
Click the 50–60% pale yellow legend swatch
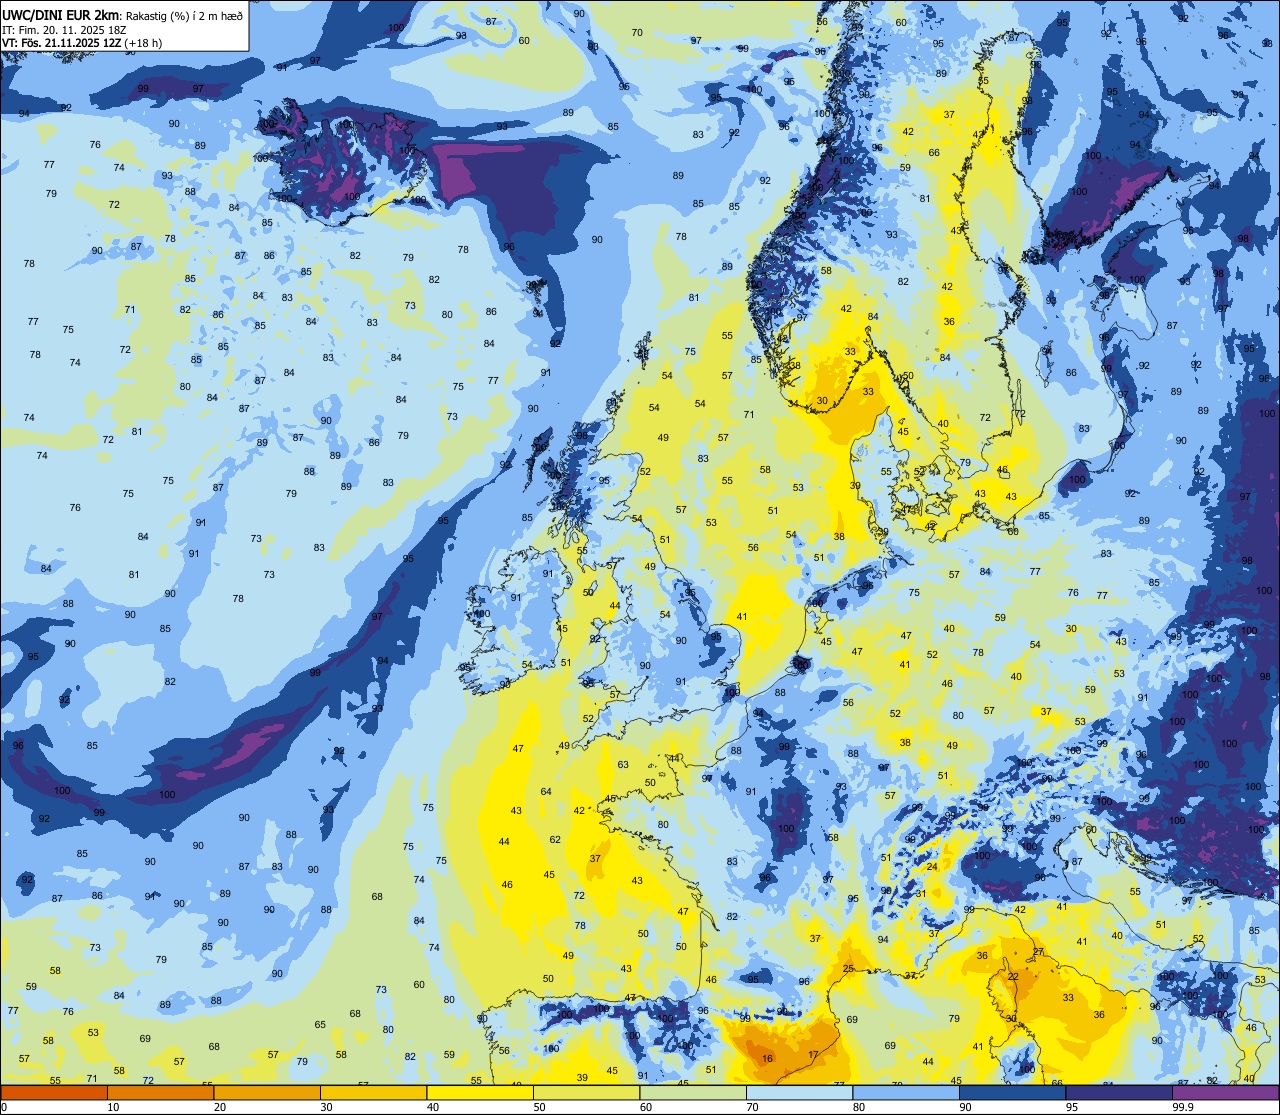point(586,1092)
